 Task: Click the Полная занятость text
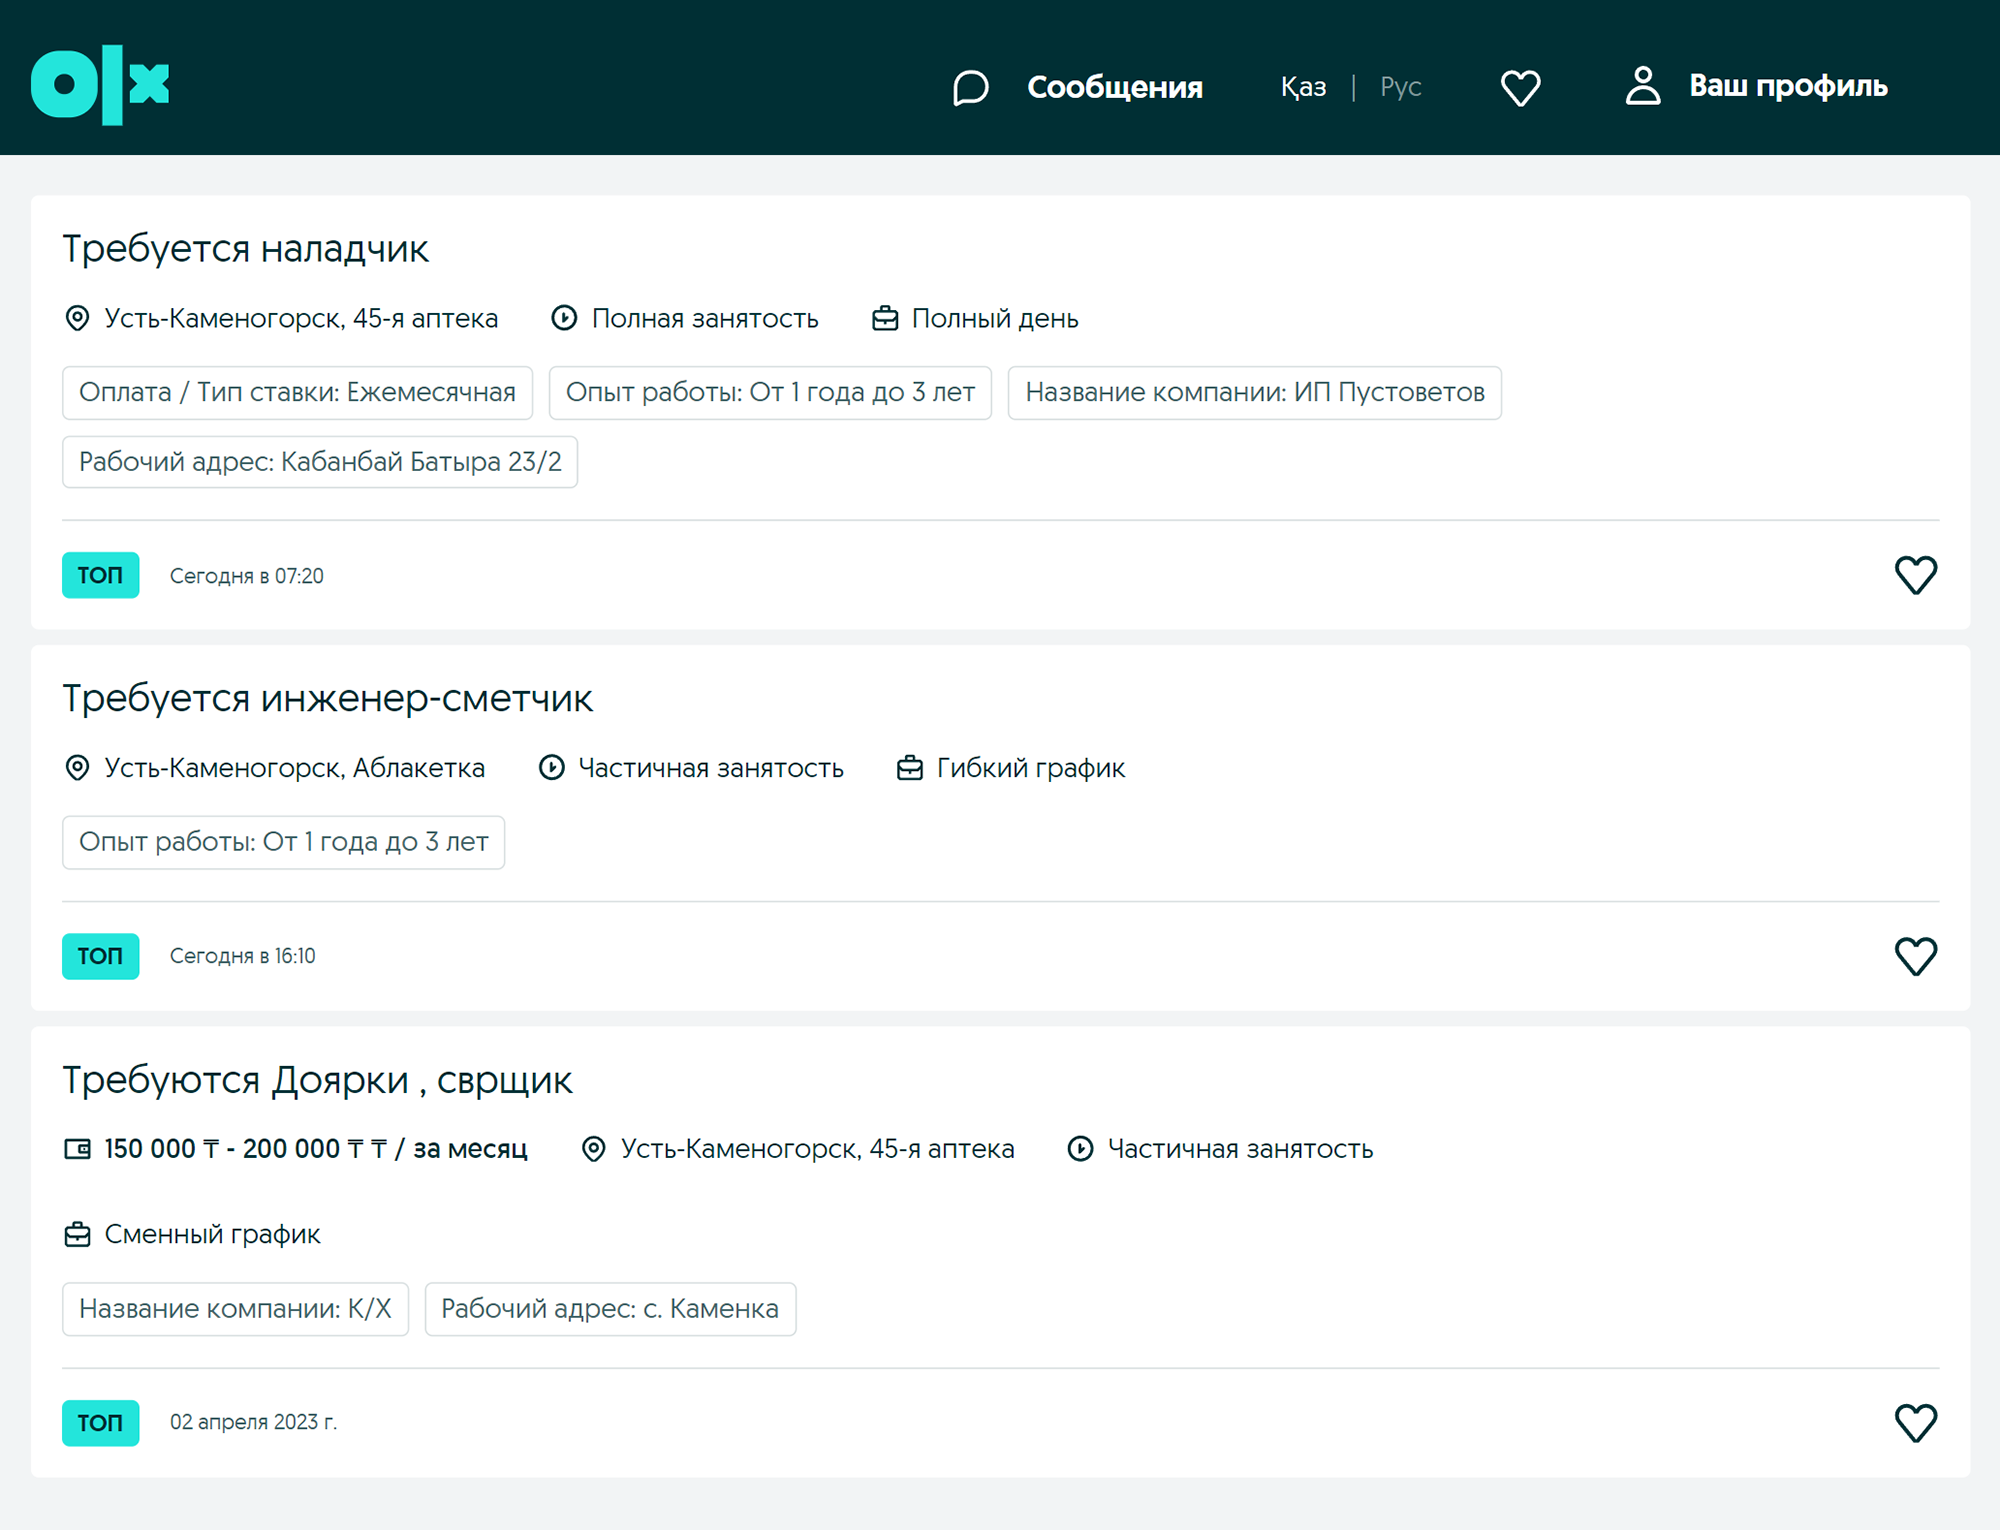point(705,318)
